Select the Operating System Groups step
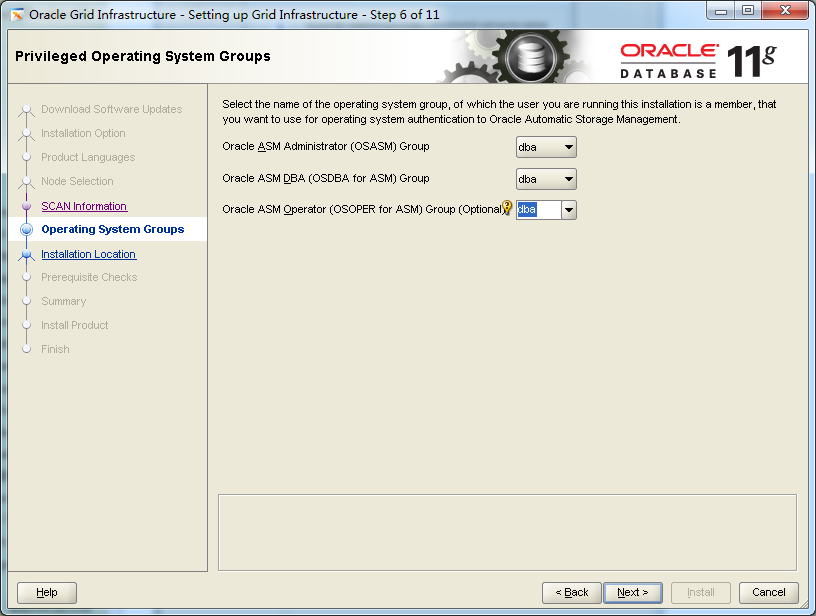 [x=112, y=229]
